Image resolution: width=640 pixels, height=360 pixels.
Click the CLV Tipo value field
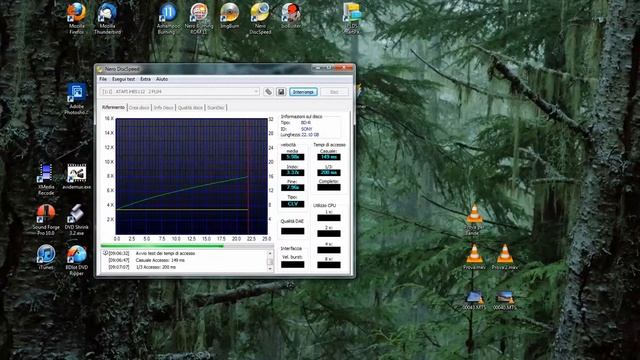[293, 204]
